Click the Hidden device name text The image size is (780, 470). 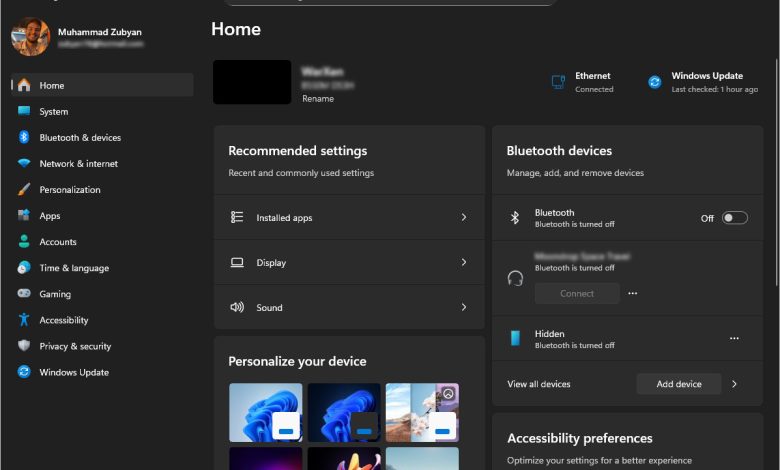[x=549, y=334]
